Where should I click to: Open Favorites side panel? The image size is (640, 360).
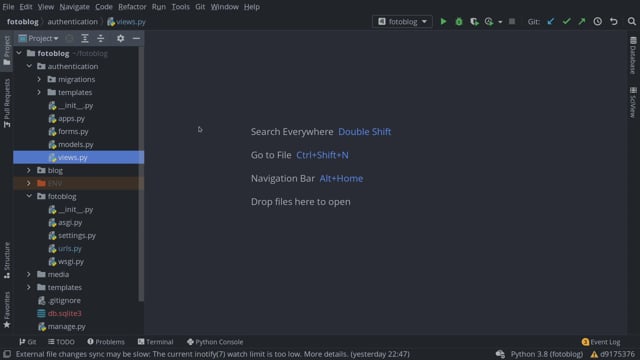[7, 309]
